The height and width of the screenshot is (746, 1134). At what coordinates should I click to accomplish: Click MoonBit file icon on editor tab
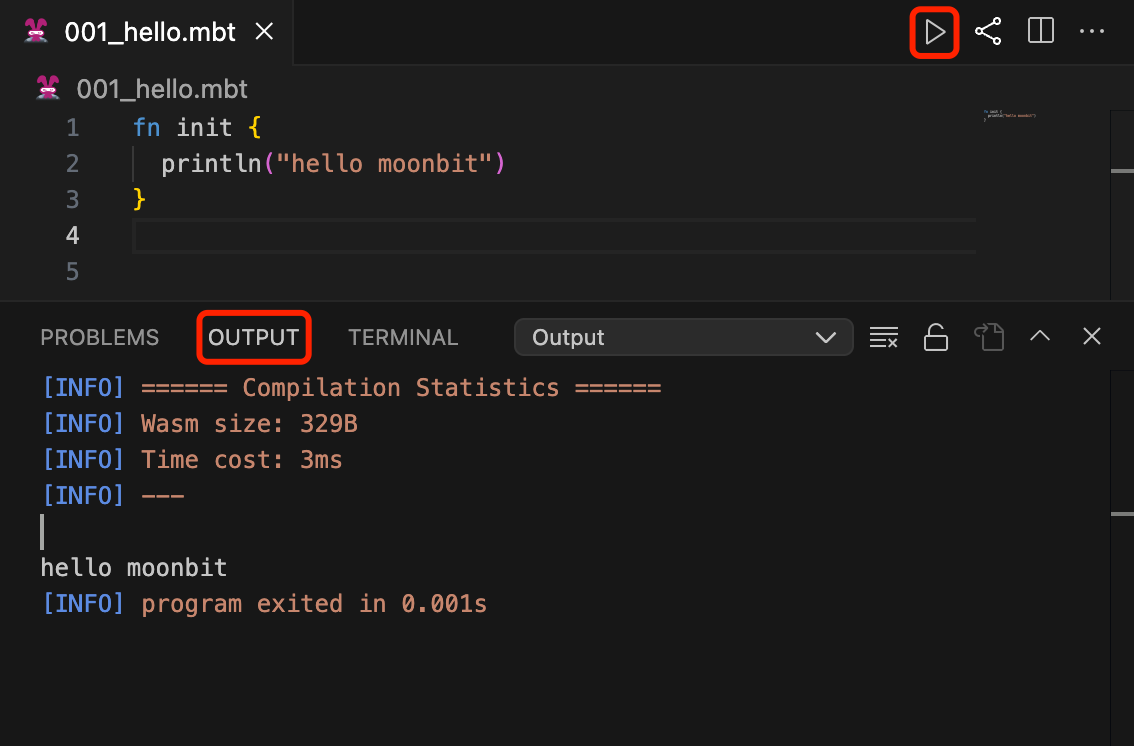36,32
